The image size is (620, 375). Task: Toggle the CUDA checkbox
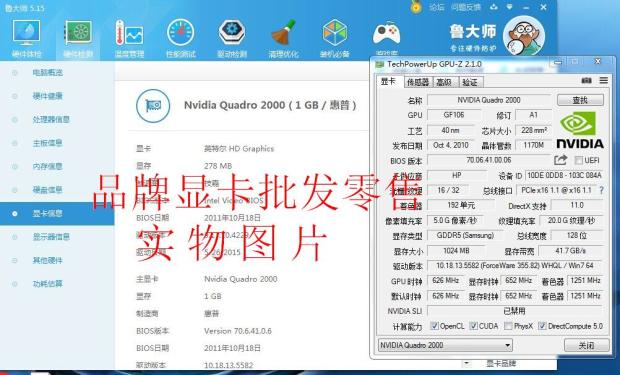[473, 326]
